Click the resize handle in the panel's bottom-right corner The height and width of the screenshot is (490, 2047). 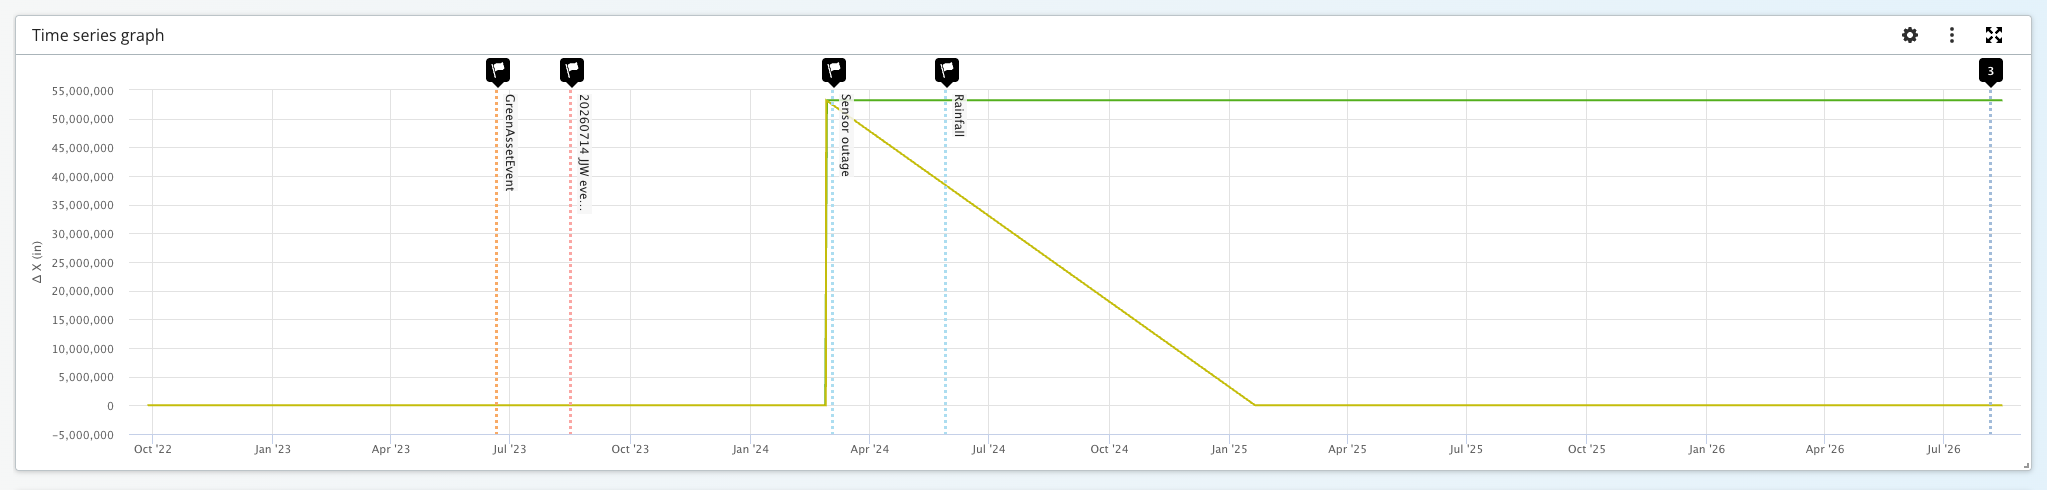click(x=2027, y=465)
